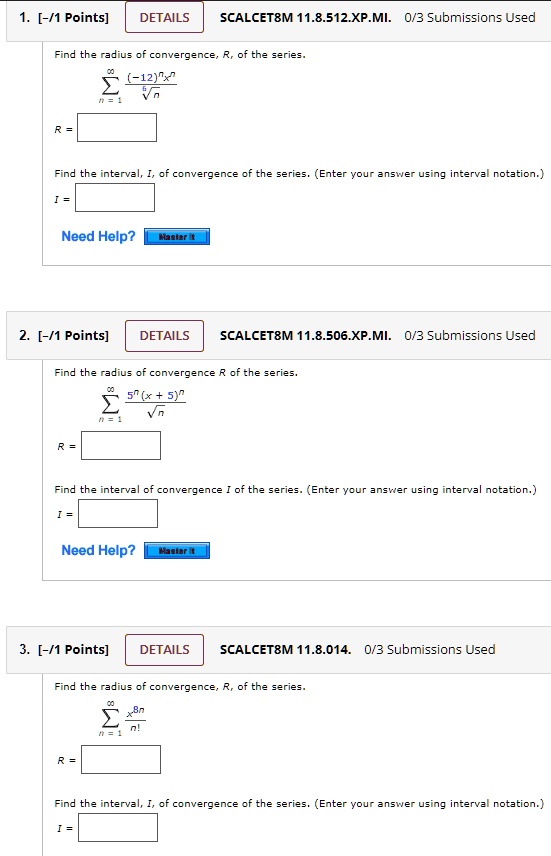The image size is (551, 856).
Task: Select question code SCALCET8M 11.8.512.XP.MI.
Action: pos(306,17)
